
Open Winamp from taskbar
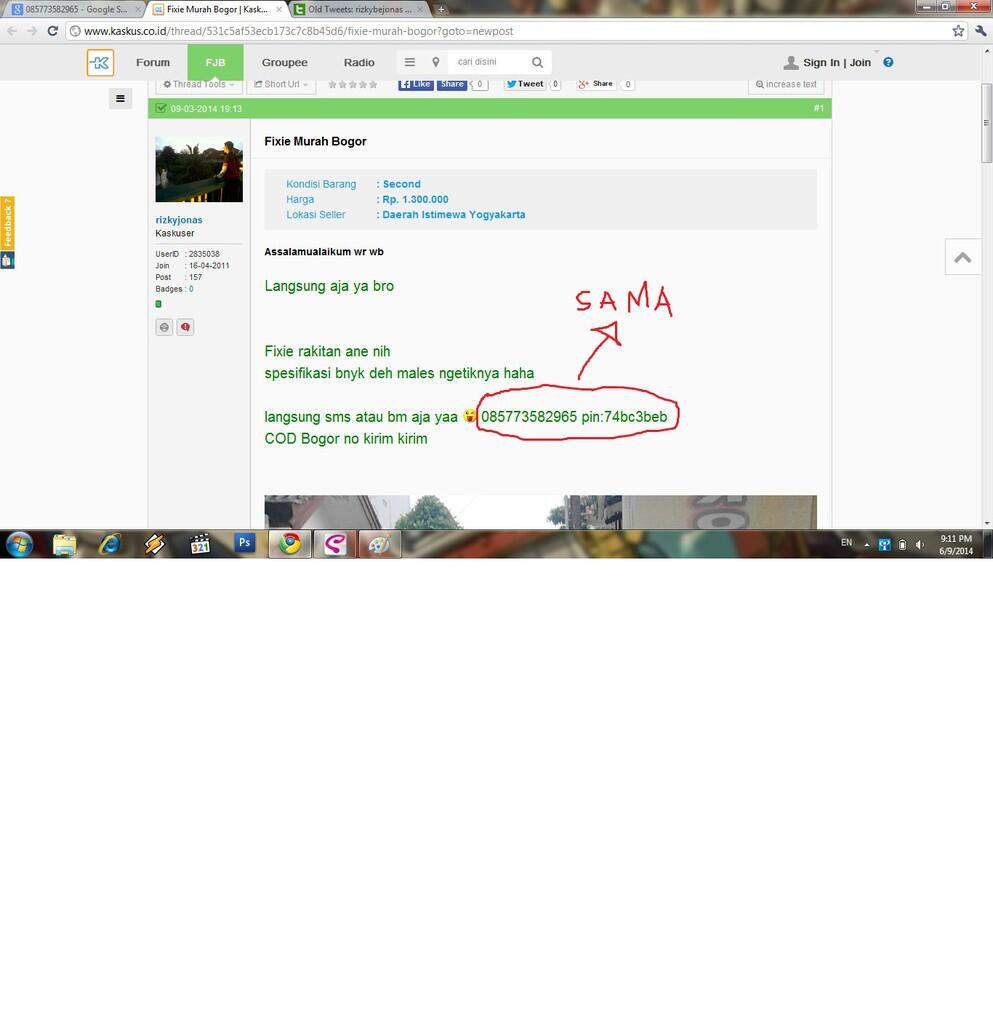point(155,544)
